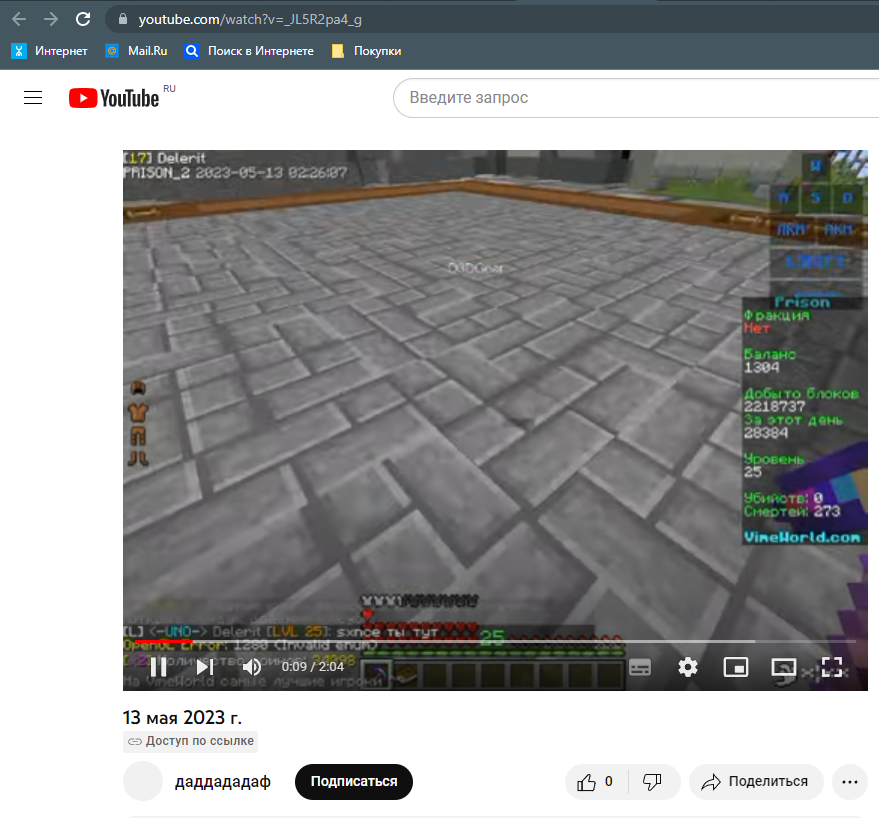Viewport: 879px width, 818px height.
Task: Go back with the browser back arrow
Action: pyautogui.click(x=19, y=20)
